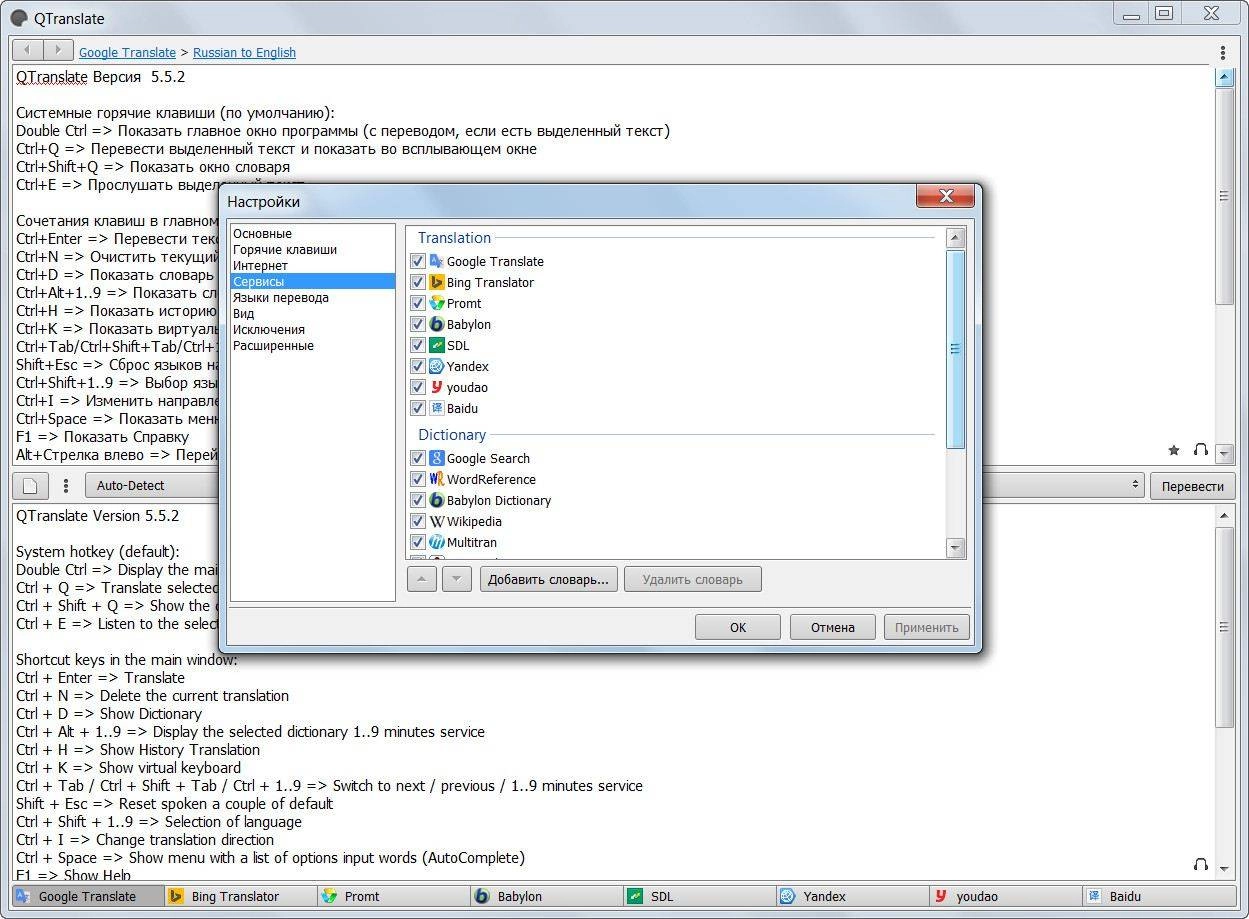Go forward with the right arrow navigation button

coord(58,50)
